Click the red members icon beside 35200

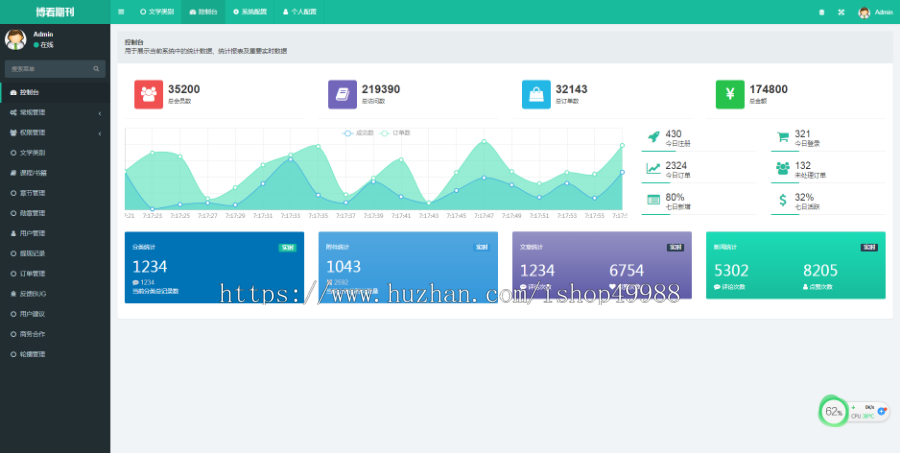149,94
